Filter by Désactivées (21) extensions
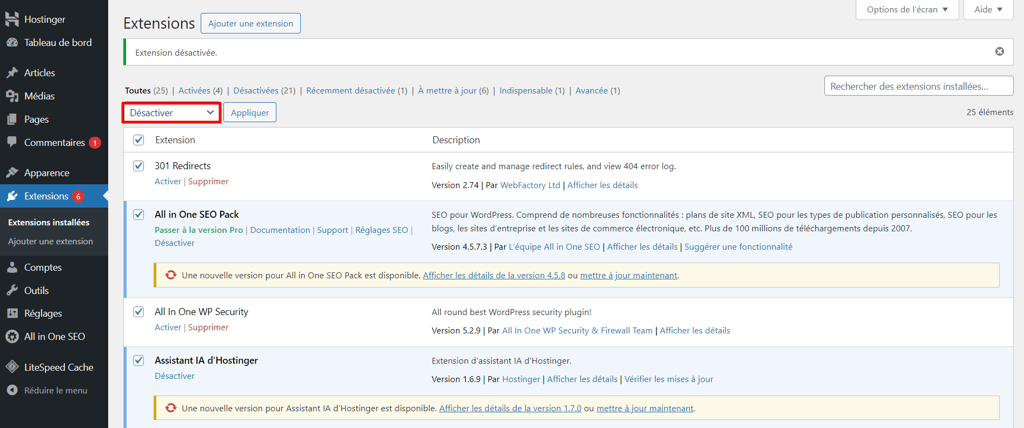This screenshot has height=428, width=1024. [264, 91]
